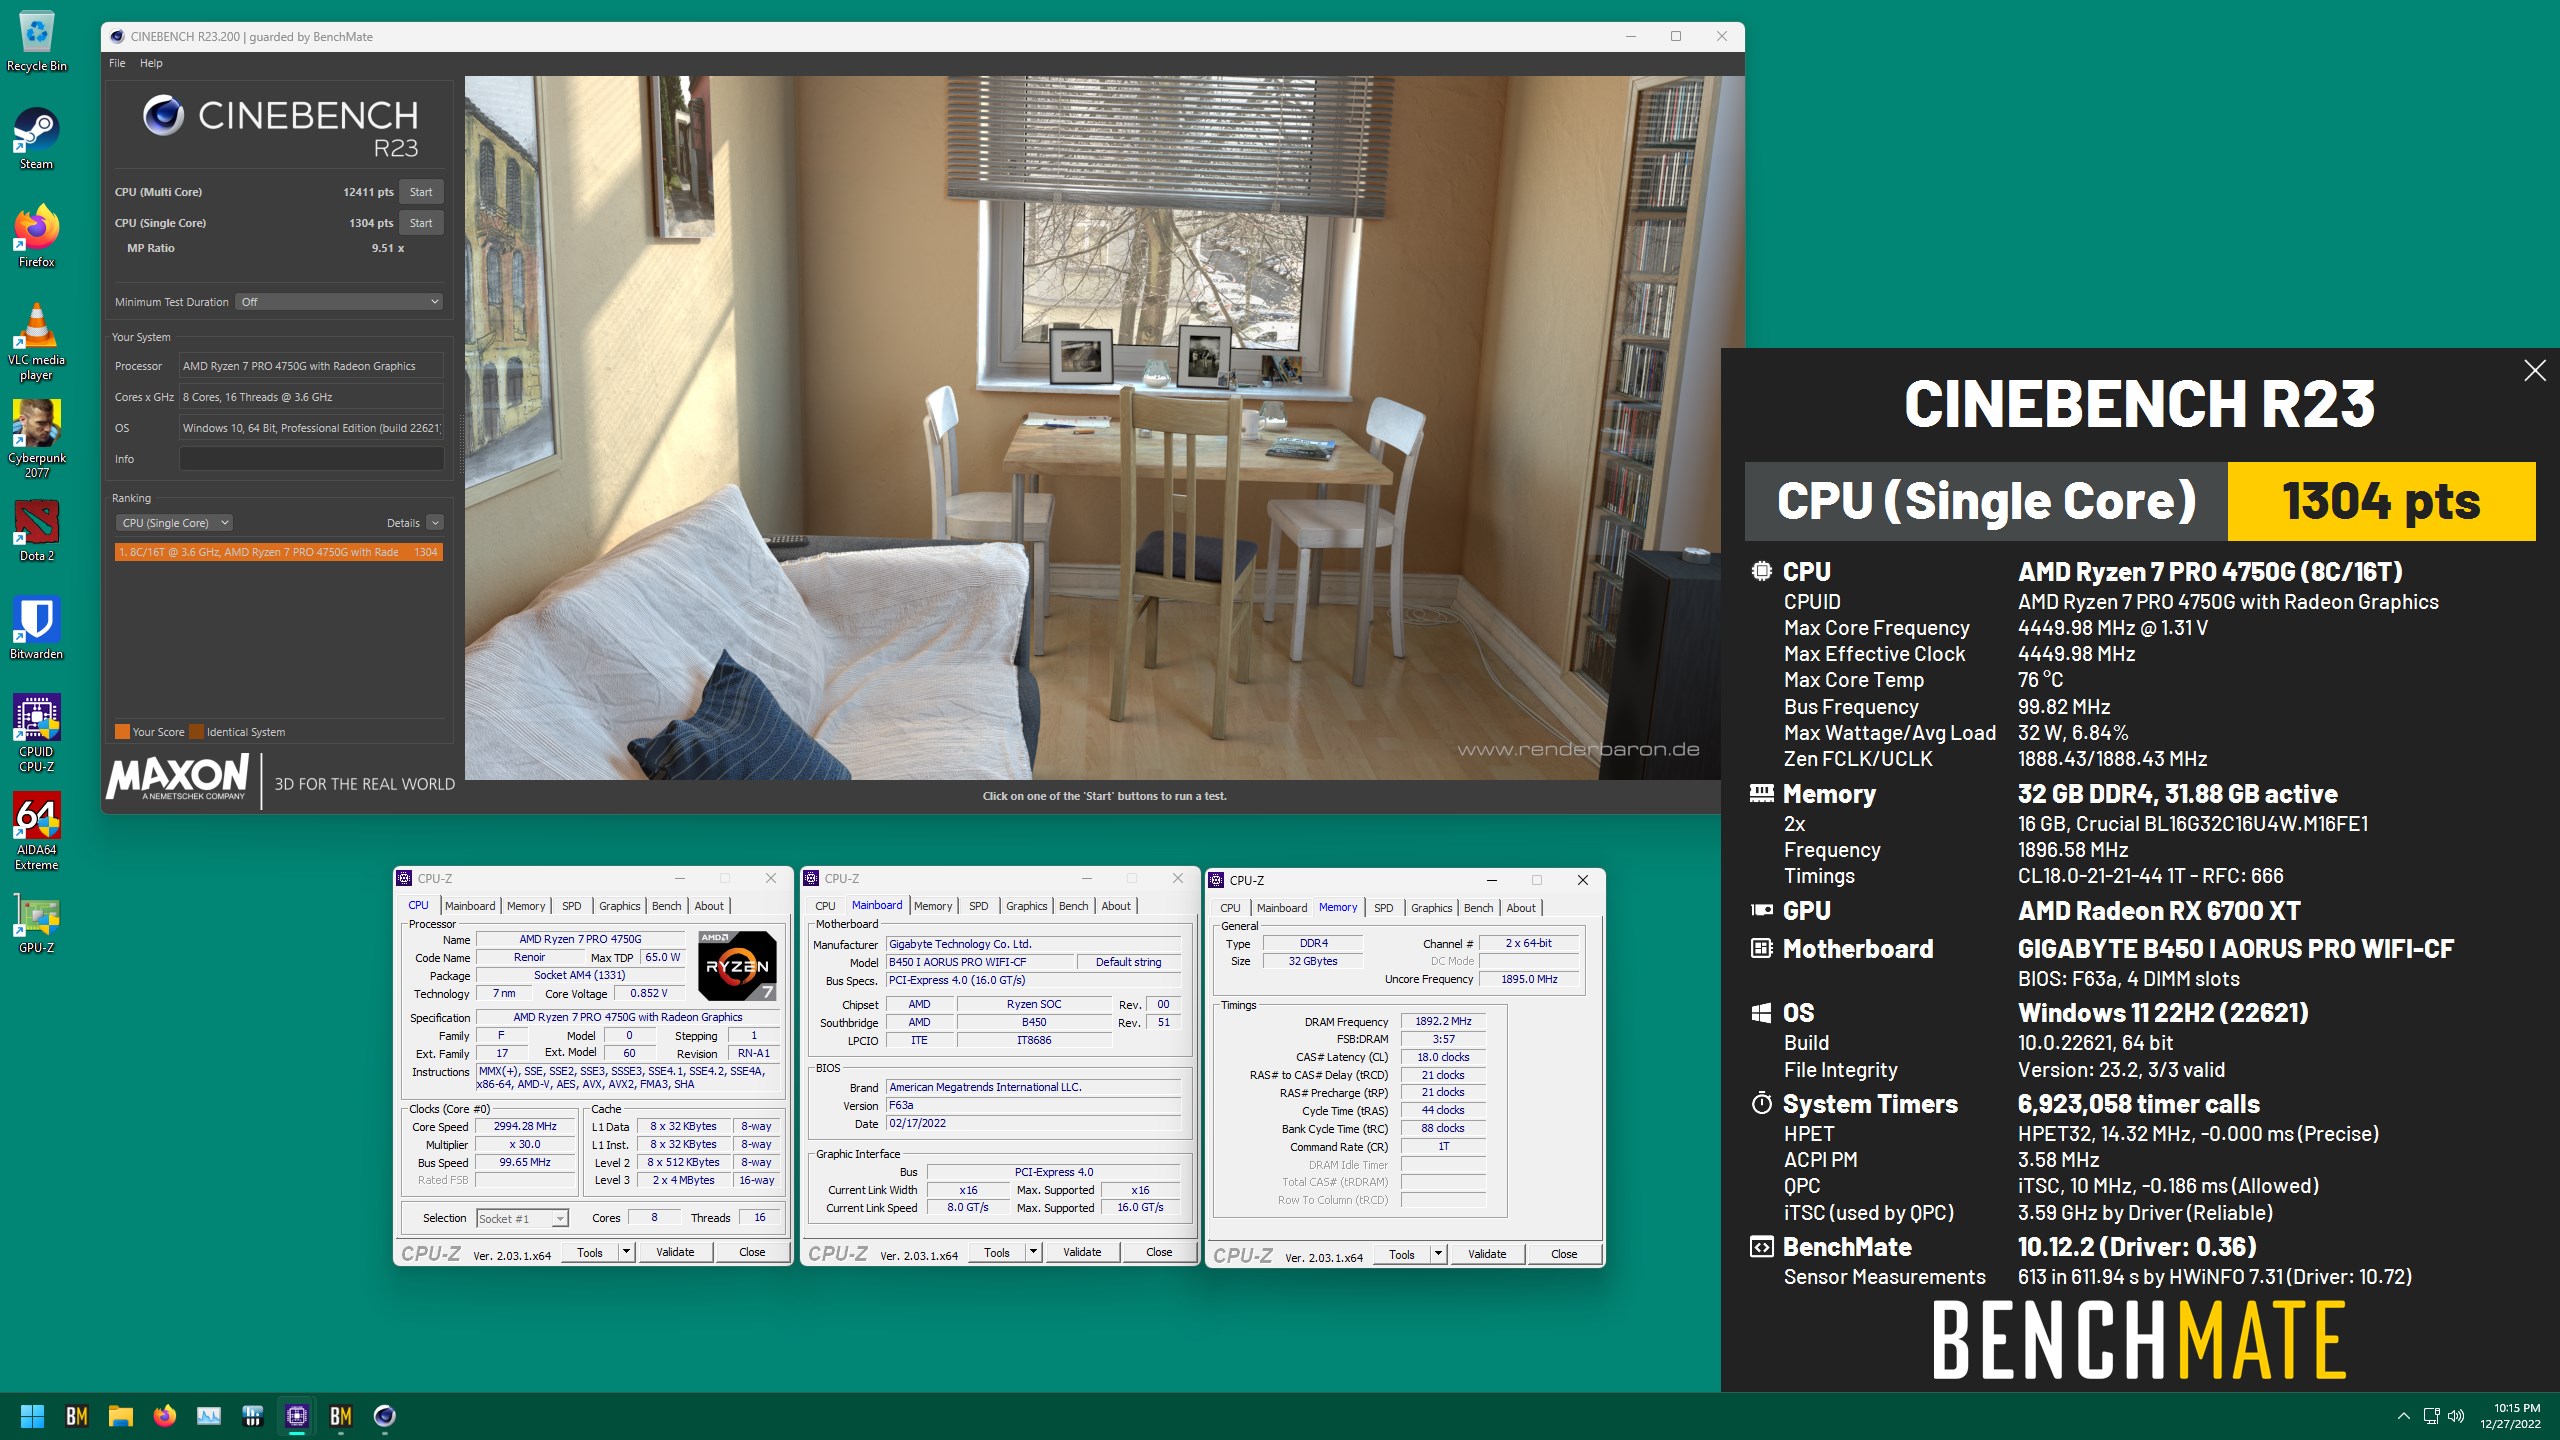Switch to Memory tab in first CPU-Z
The image size is (2560, 1440).
point(526,906)
